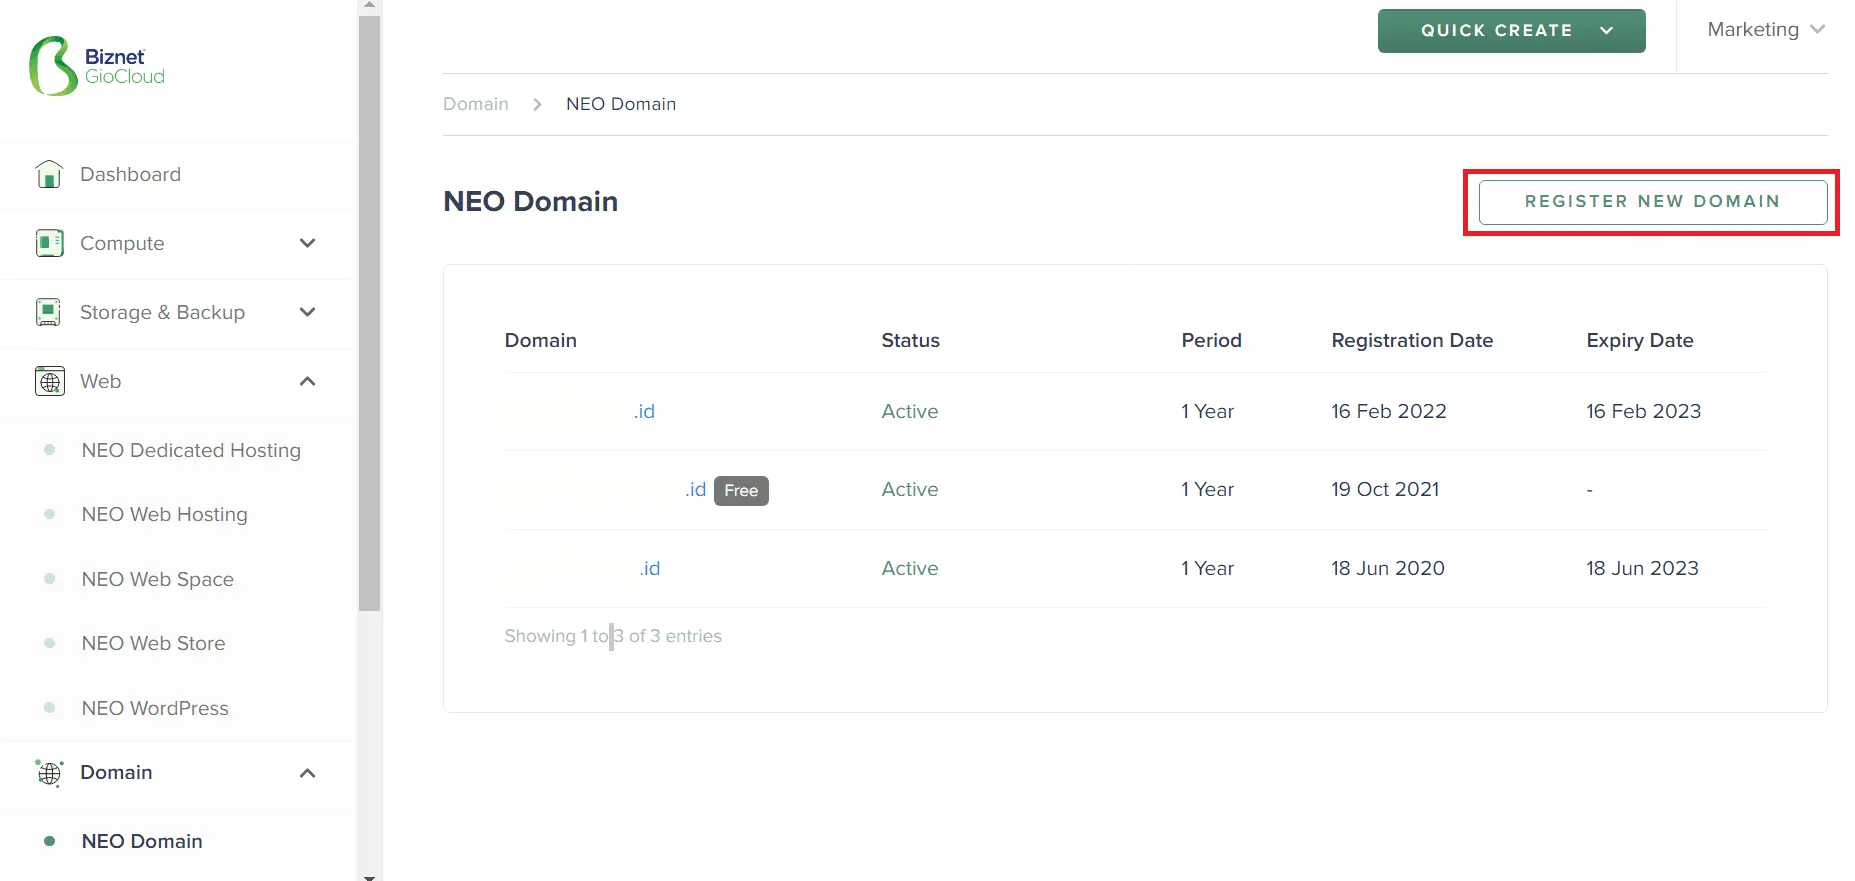Open NEO Web Hosting menu item
The height and width of the screenshot is (881, 1855).
pyautogui.click(x=164, y=514)
